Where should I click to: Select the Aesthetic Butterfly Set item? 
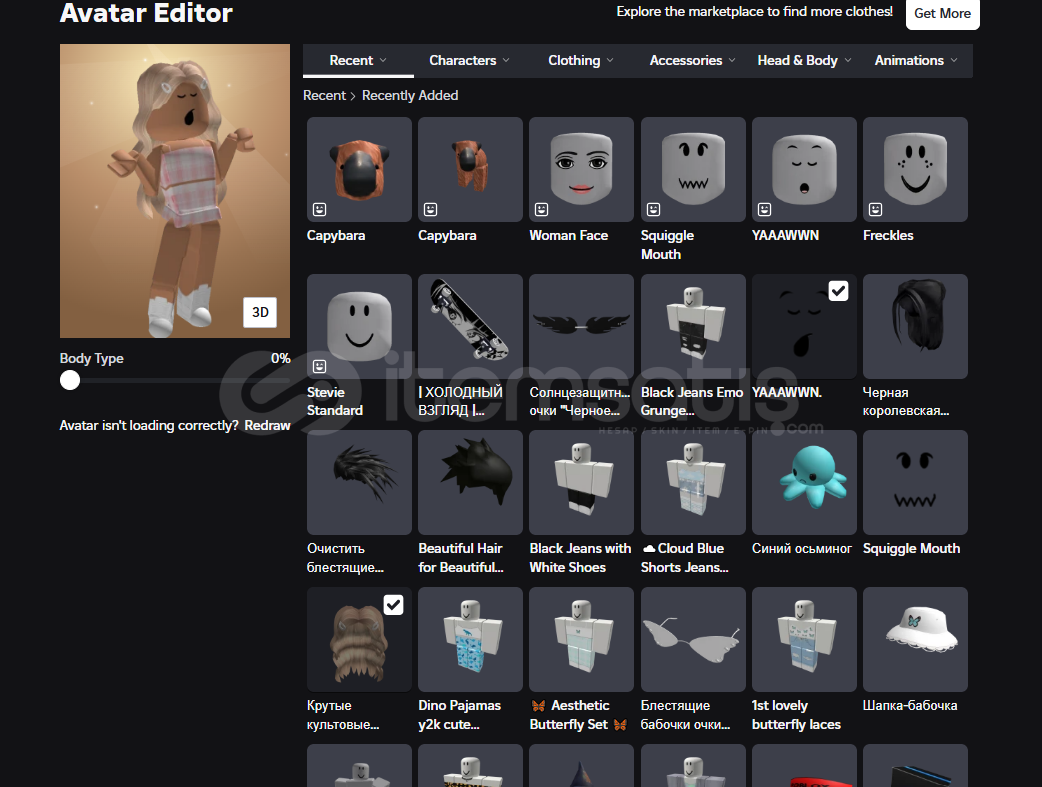pos(581,639)
